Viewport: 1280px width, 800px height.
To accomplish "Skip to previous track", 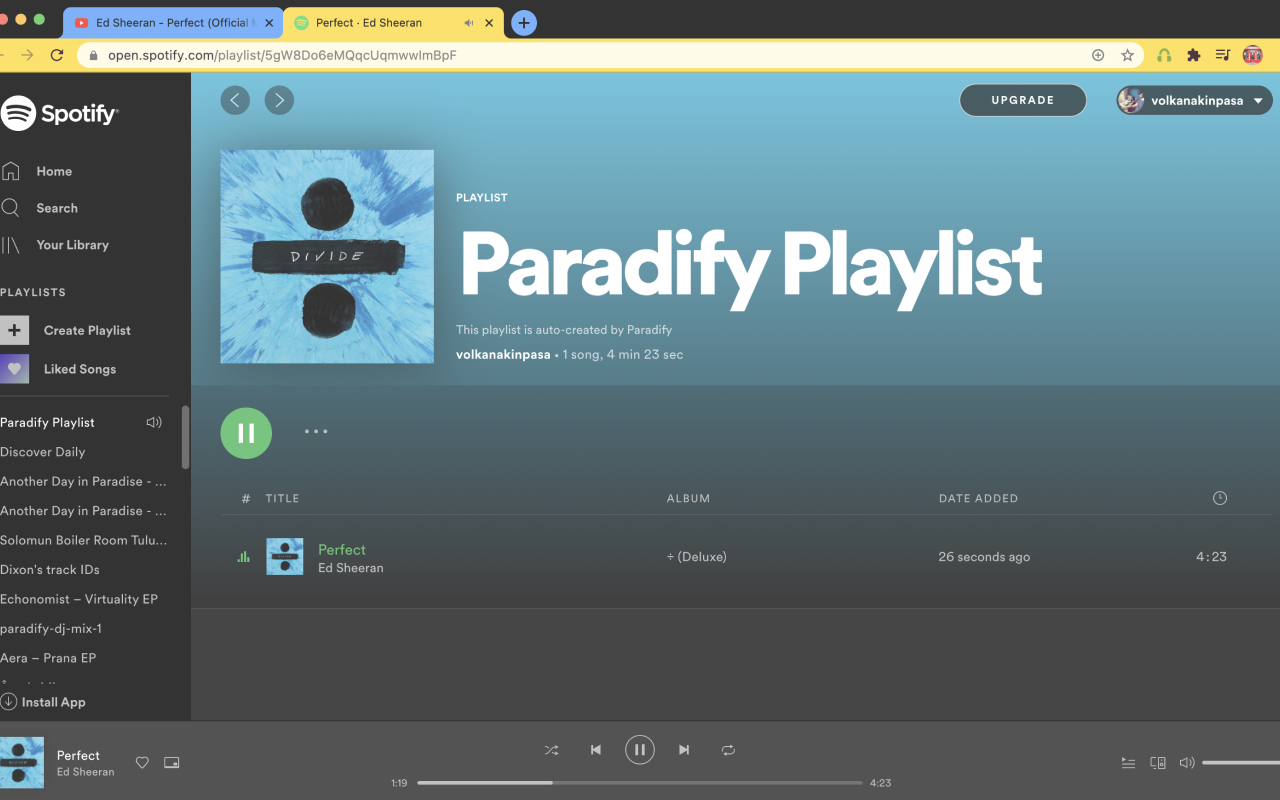I will coord(596,750).
